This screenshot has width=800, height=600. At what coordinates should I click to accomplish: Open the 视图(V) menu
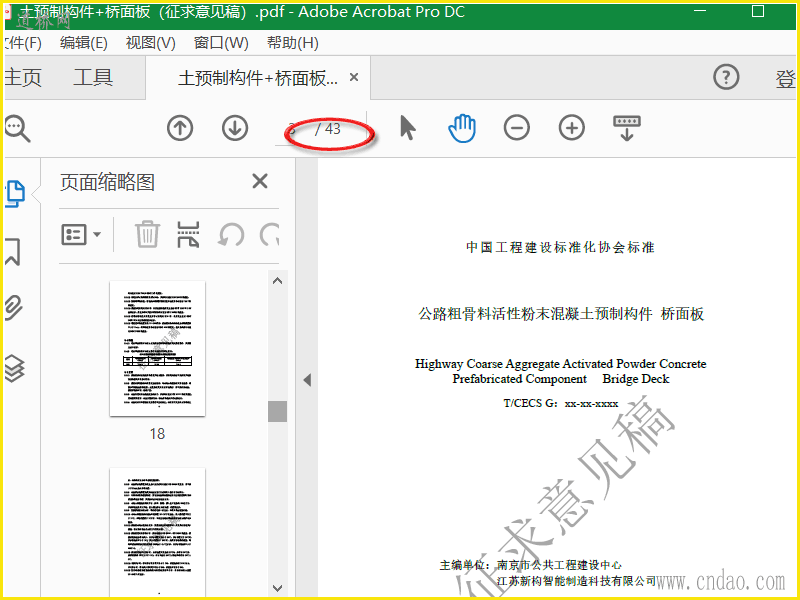pyautogui.click(x=151, y=43)
